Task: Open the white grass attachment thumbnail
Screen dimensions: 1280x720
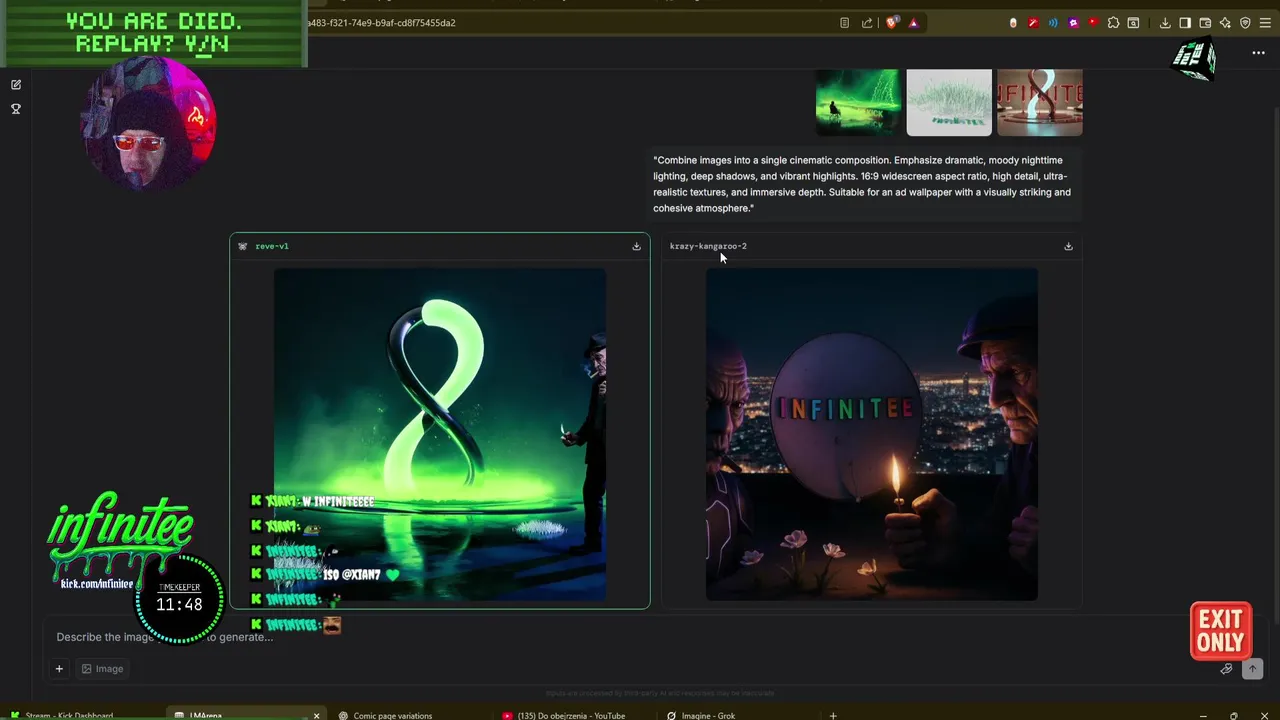Action: click(949, 102)
